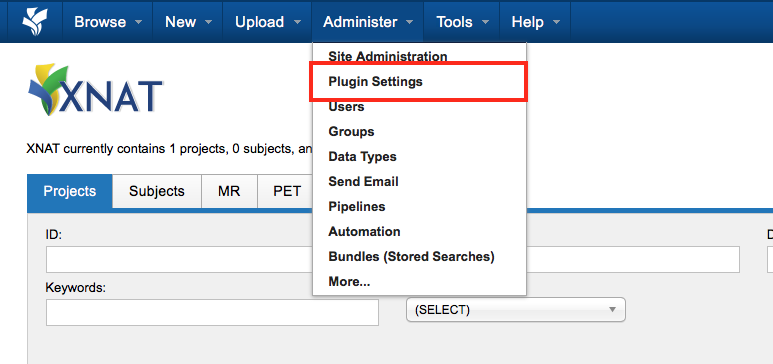This screenshot has width=773, height=364.
Task: Open the Browse menu
Action: click(x=107, y=22)
